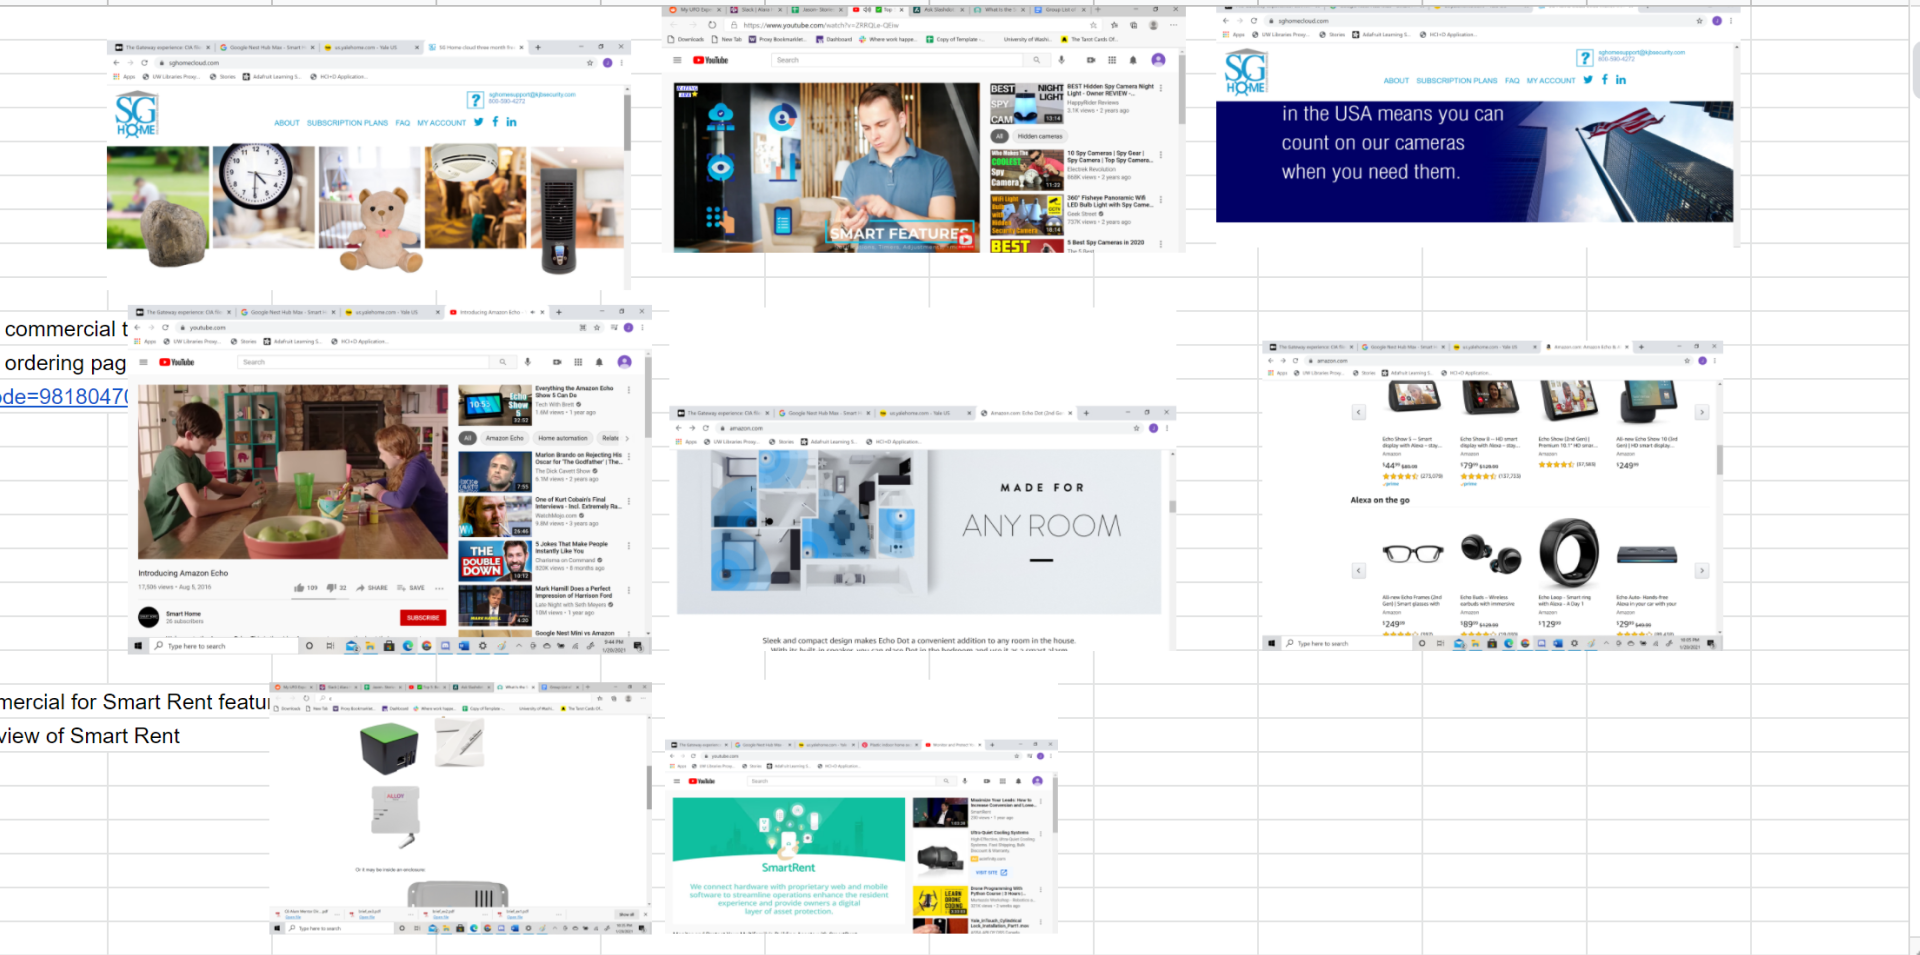Select Amazon Echo filter chip
The image size is (1920, 955).
(x=504, y=438)
